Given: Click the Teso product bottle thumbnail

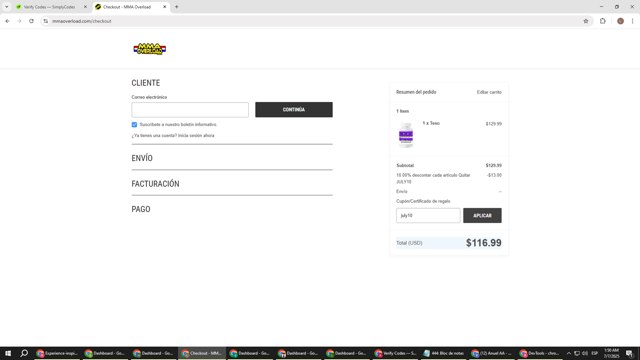Looking at the screenshot, I should click(x=406, y=134).
